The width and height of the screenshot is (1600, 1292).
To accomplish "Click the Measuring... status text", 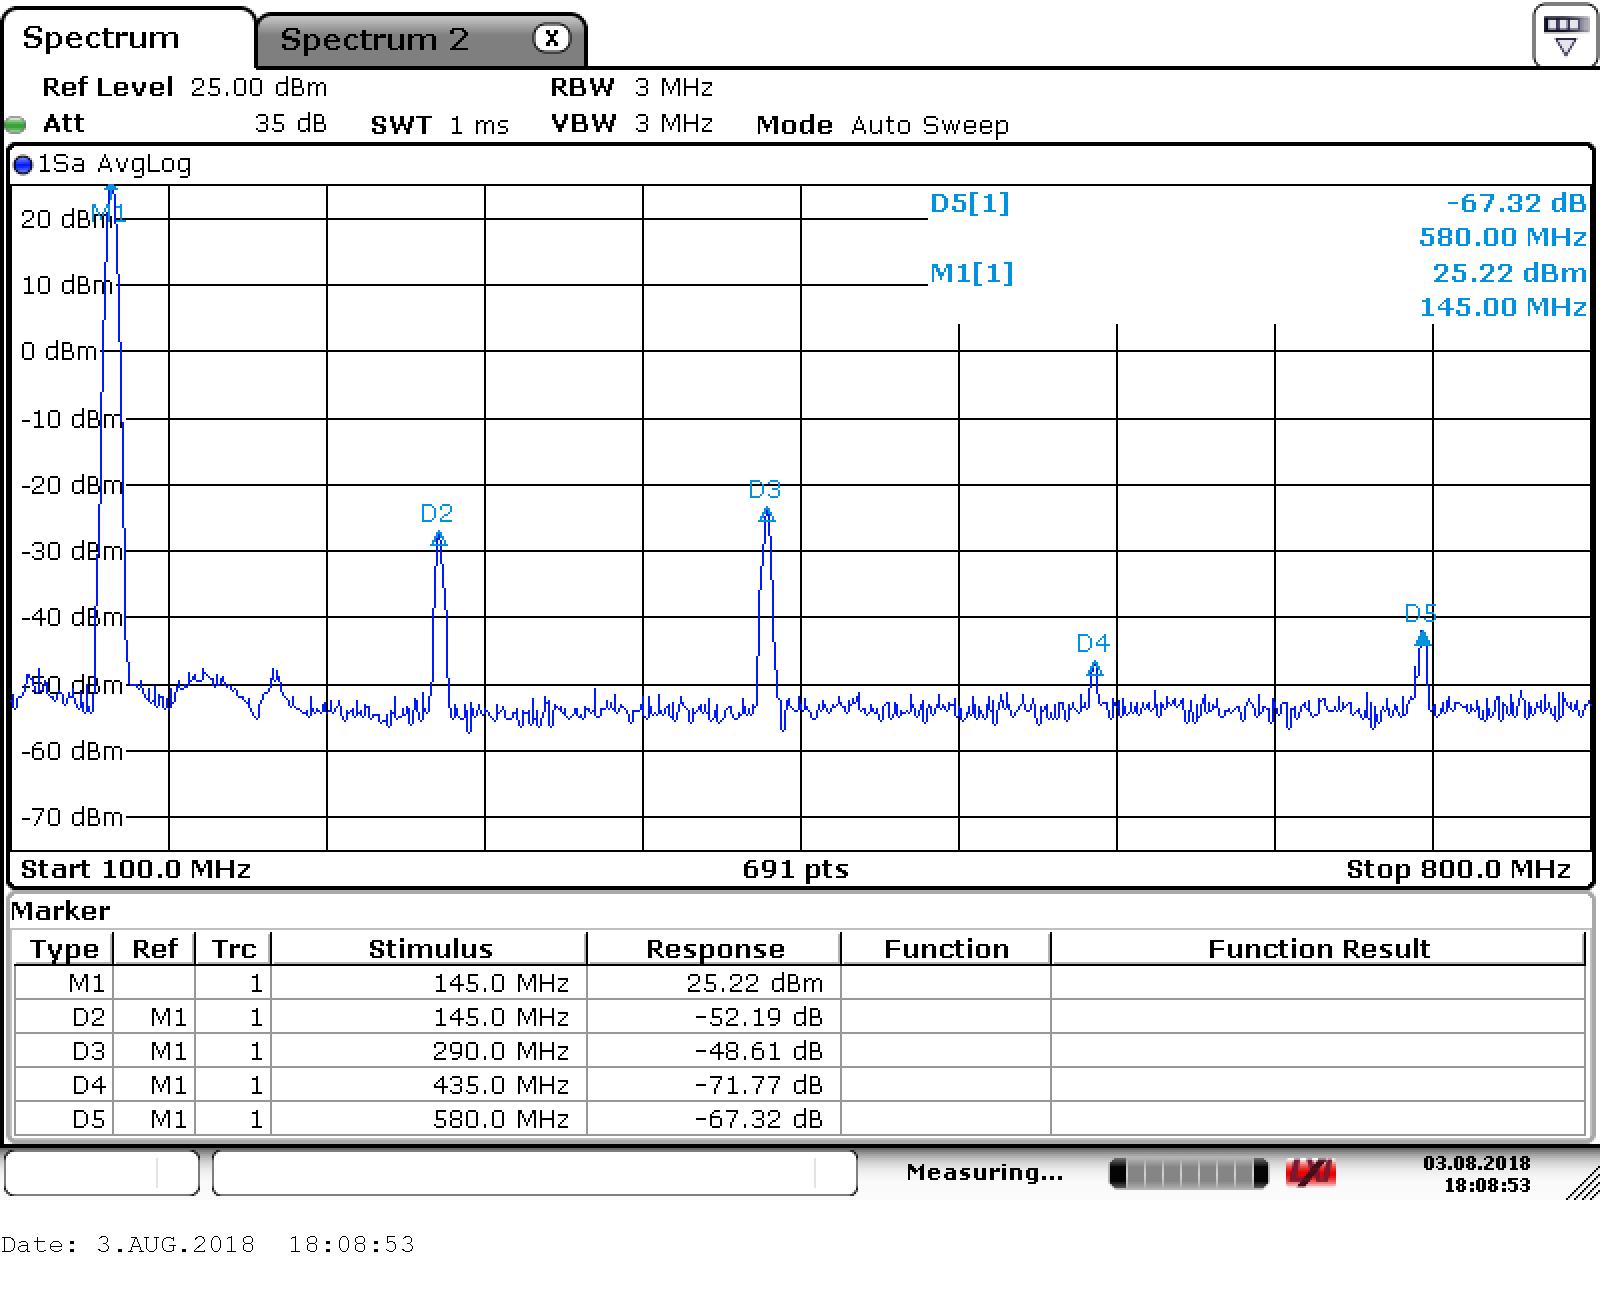I will pos(984,1172).
